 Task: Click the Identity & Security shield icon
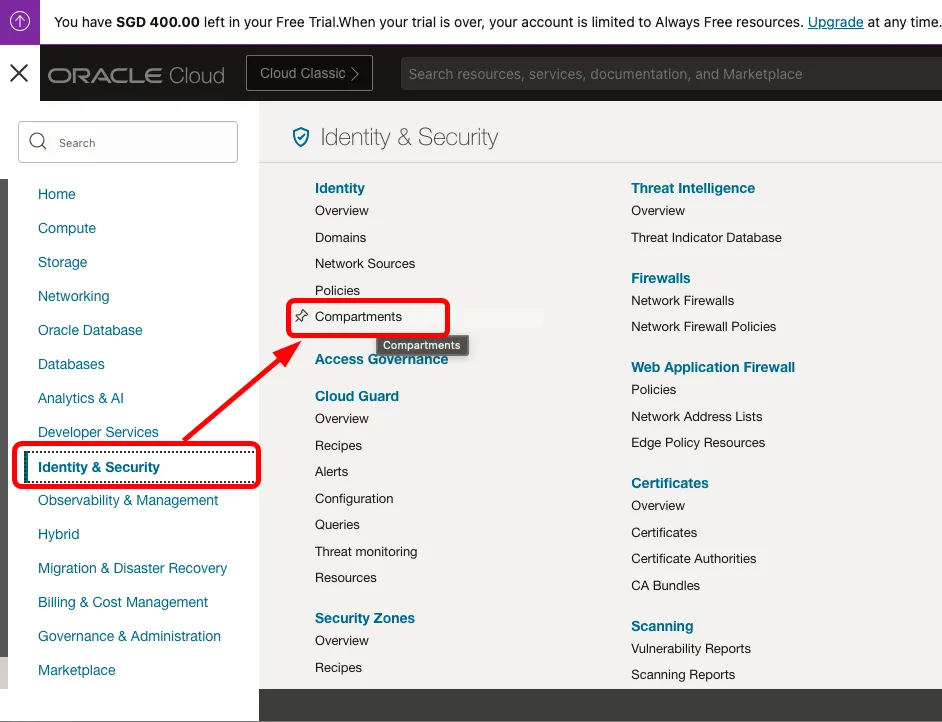click(x=300, y=138)
